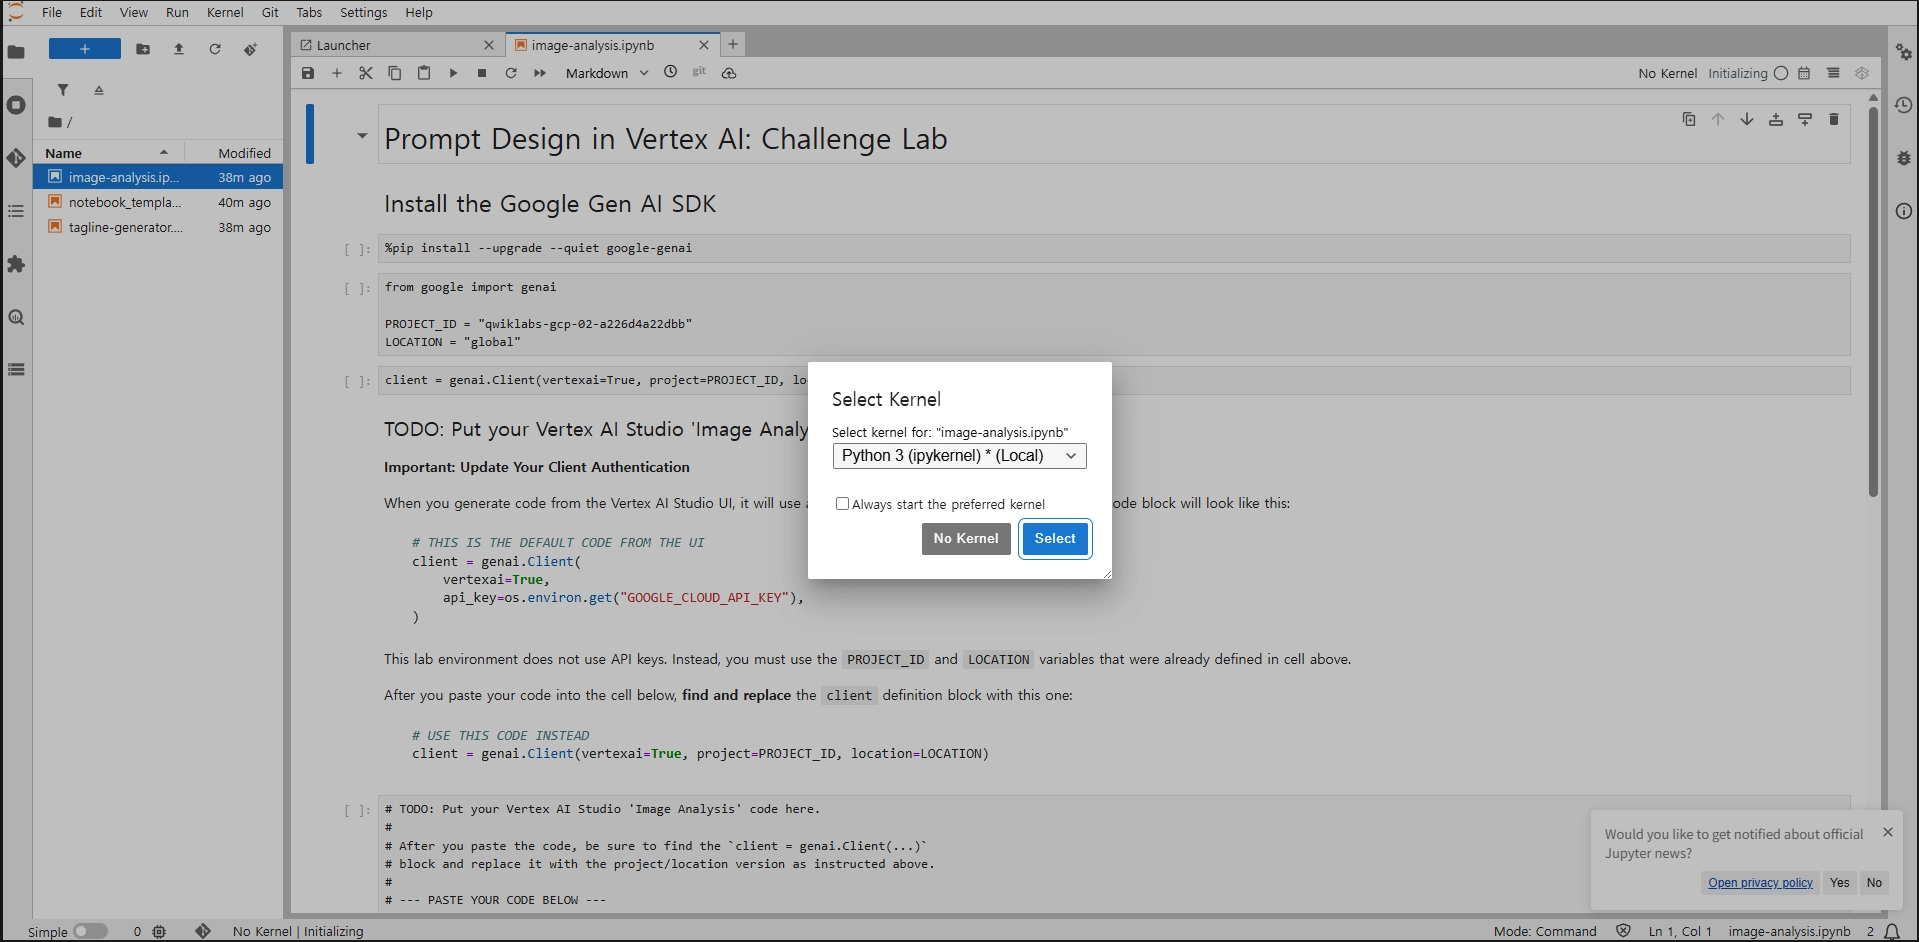Choose No Kernel button in dialog
Screen dimensions: 1919x942
click(x=966, y=539)
